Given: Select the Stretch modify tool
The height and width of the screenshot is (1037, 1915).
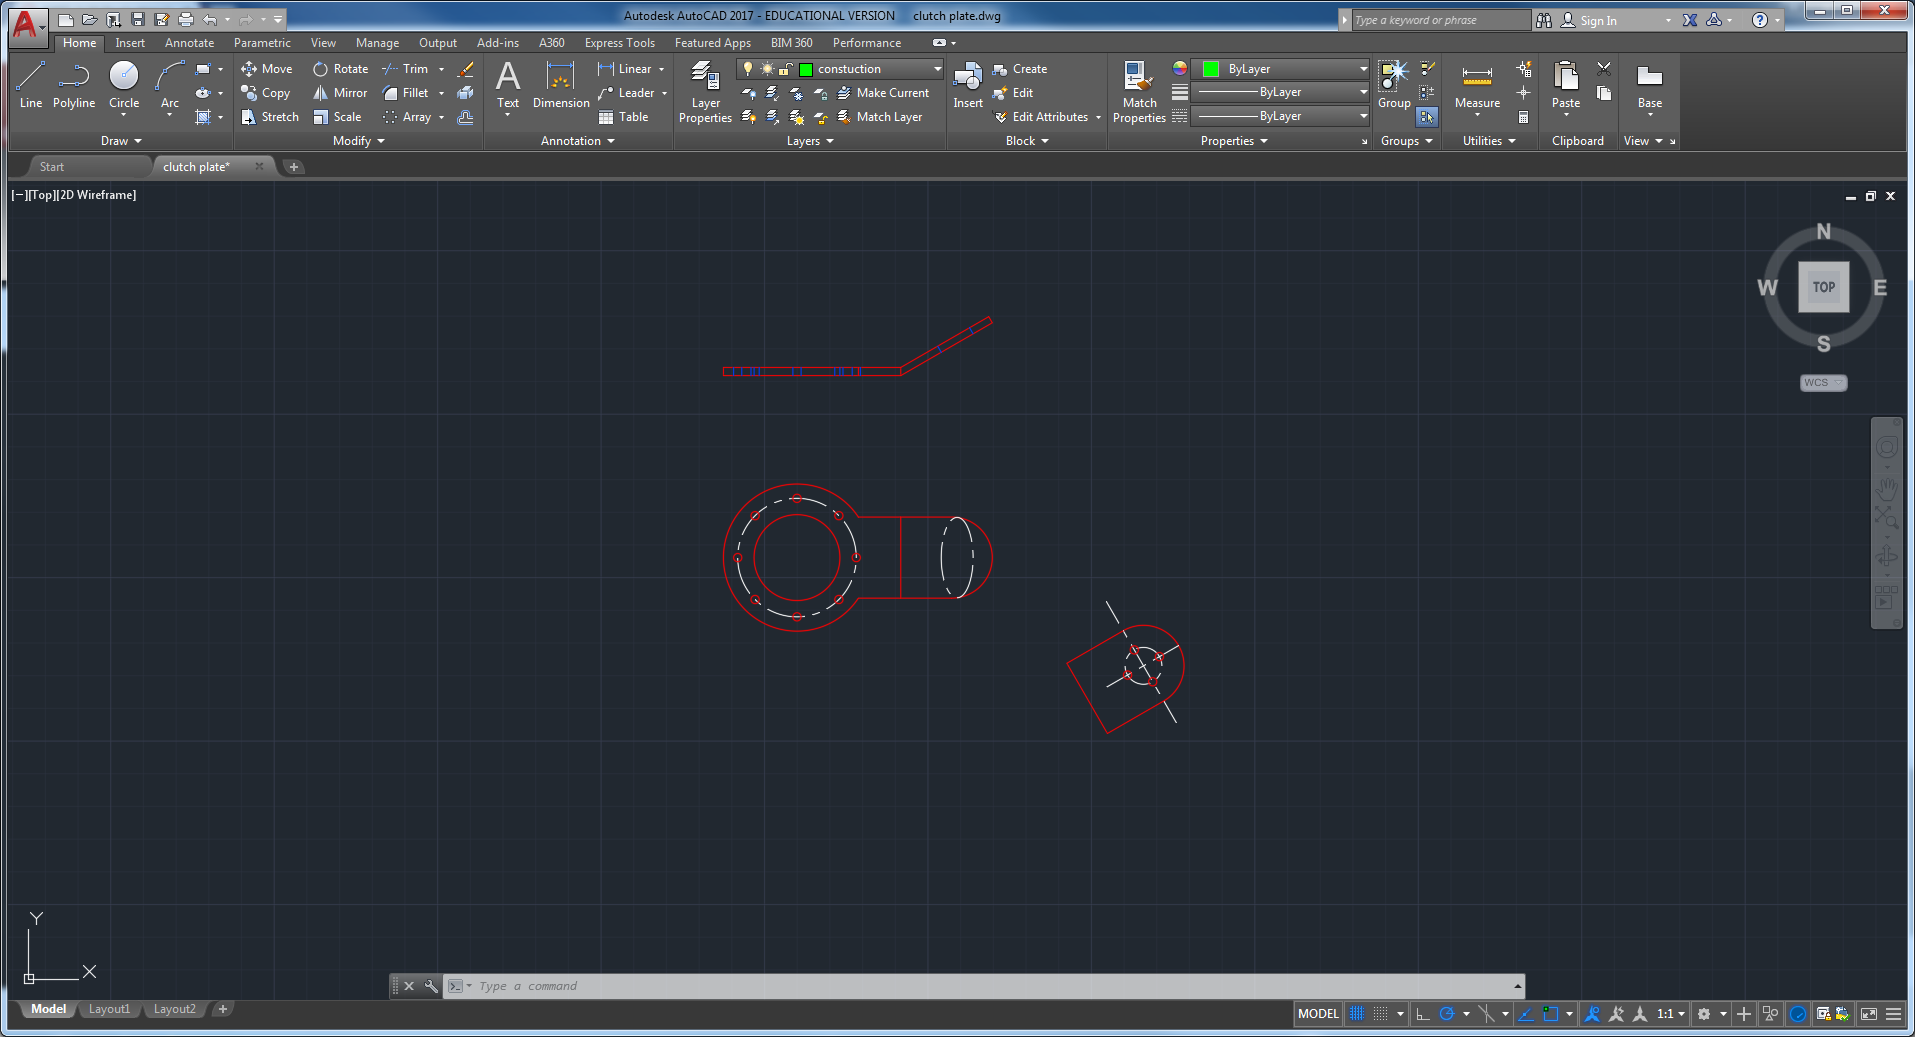Looking at the screenshot, I should click(x=269, y=117).
